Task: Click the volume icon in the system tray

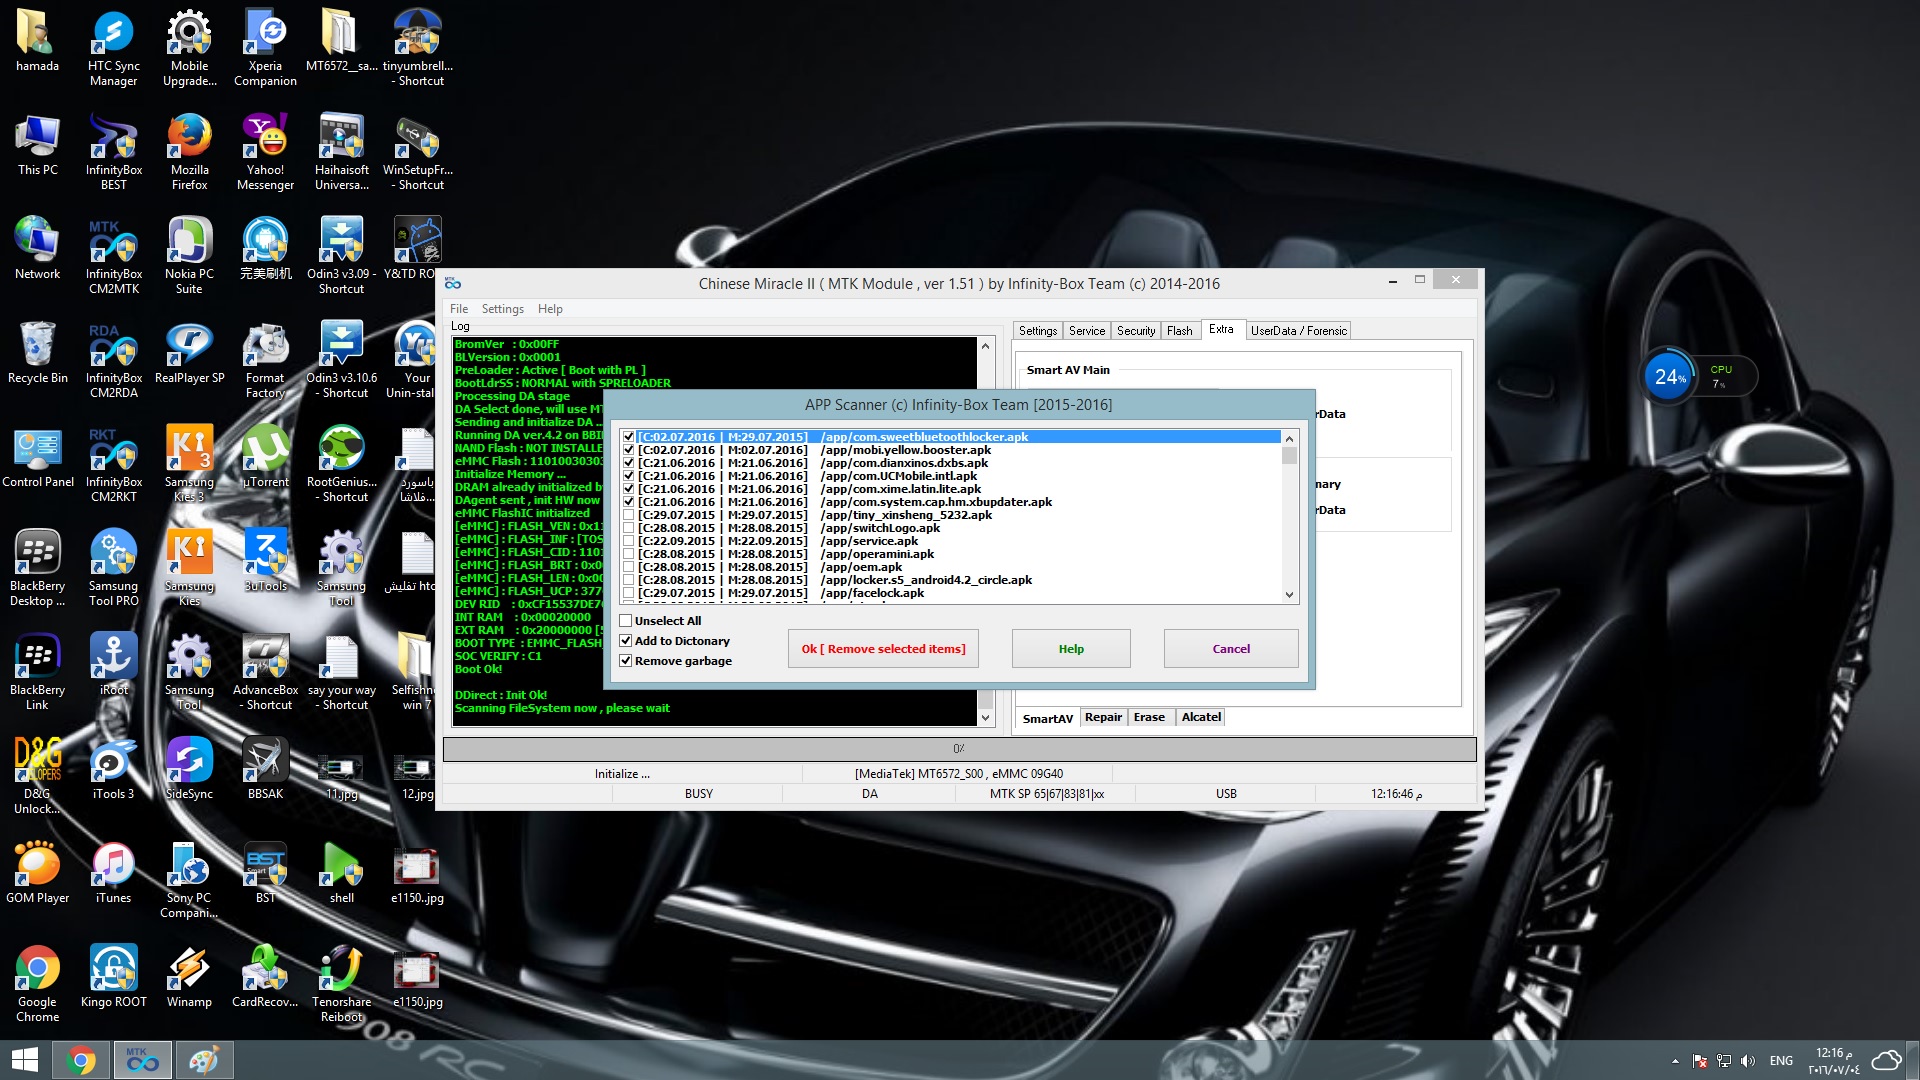Action: (1748, 1061)
